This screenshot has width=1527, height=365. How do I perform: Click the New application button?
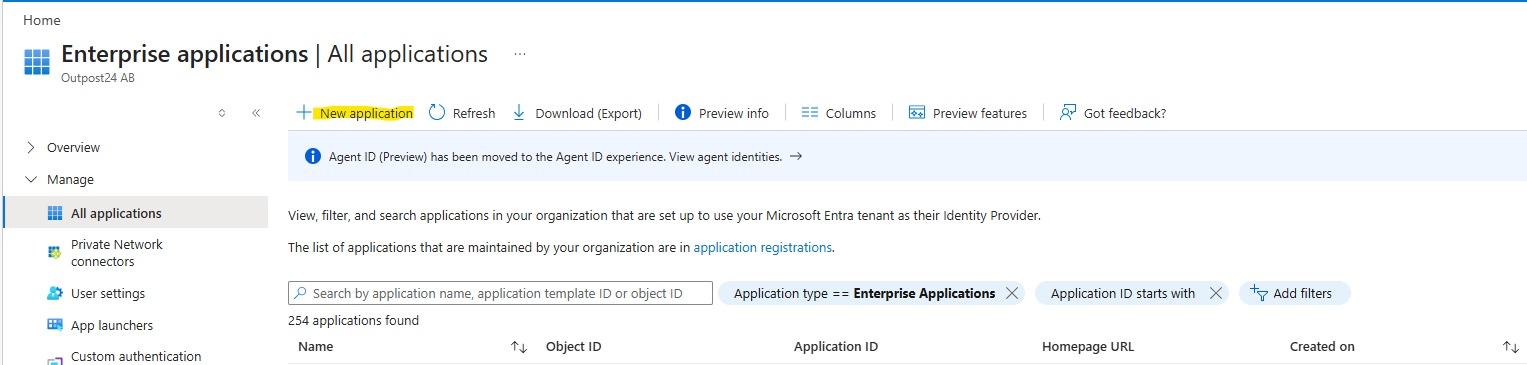click(x=355, y=113)
